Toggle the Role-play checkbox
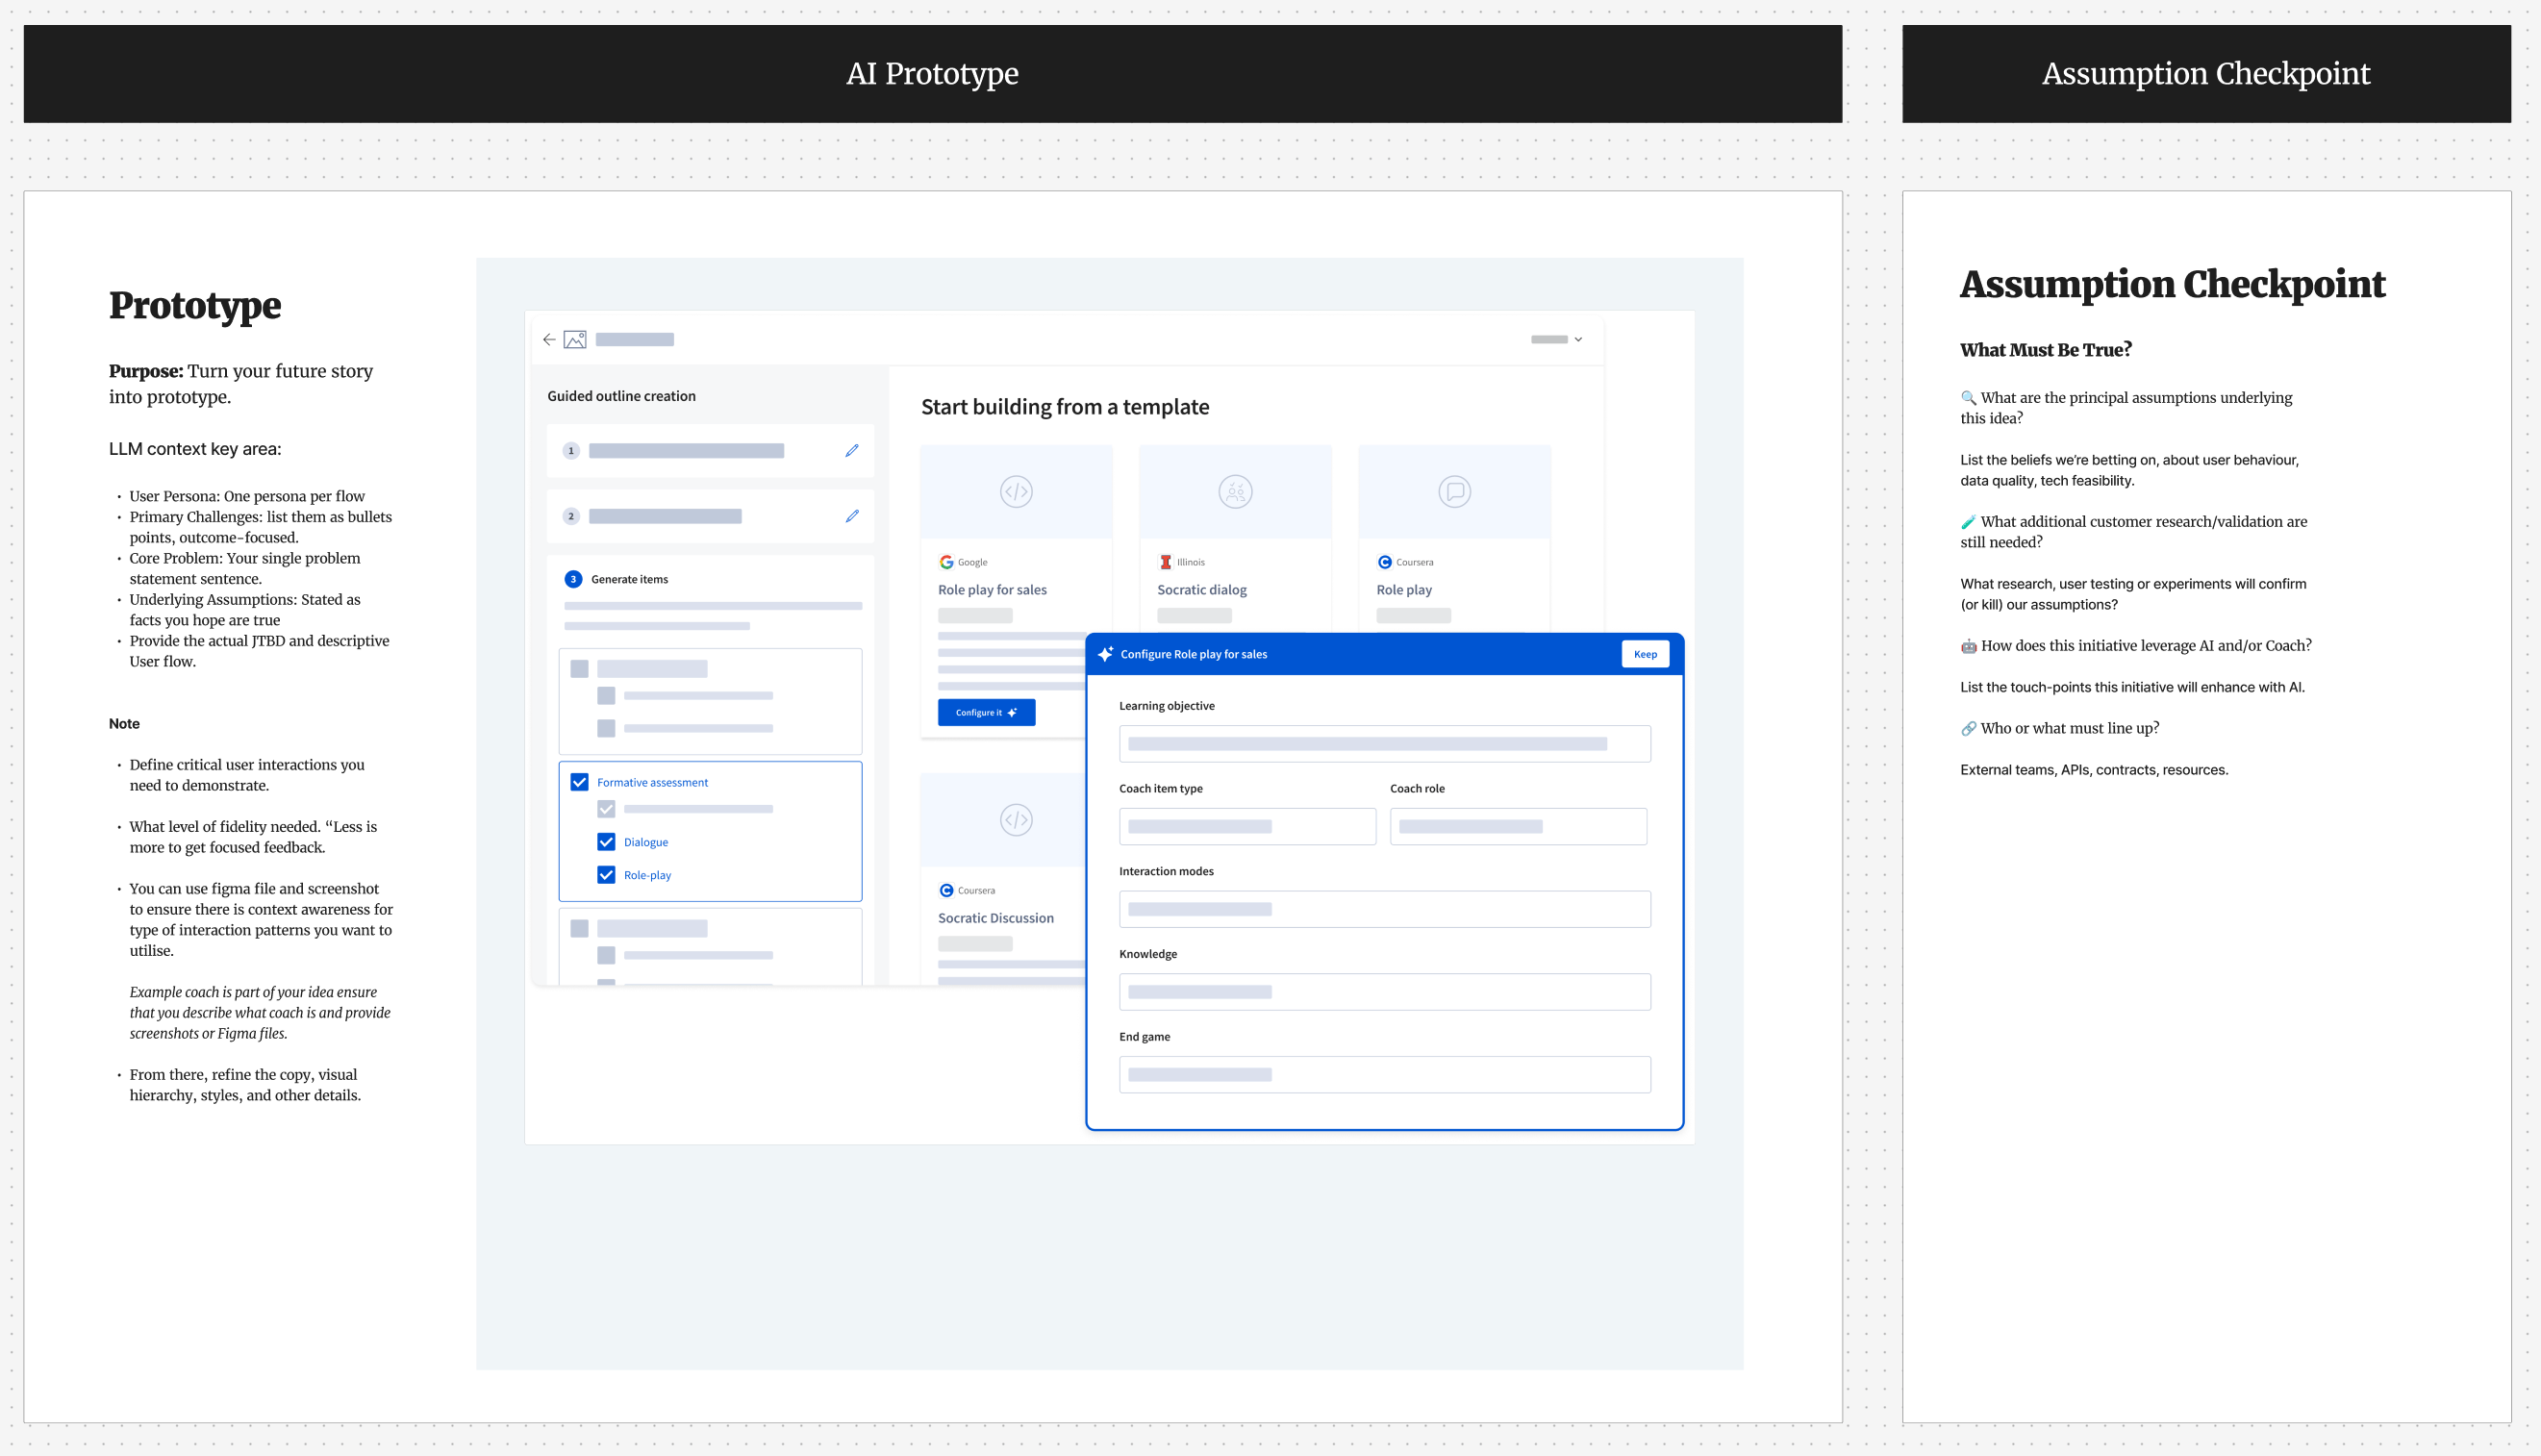The width and height of the screenshot is (2541, 1456). (606, 875)
